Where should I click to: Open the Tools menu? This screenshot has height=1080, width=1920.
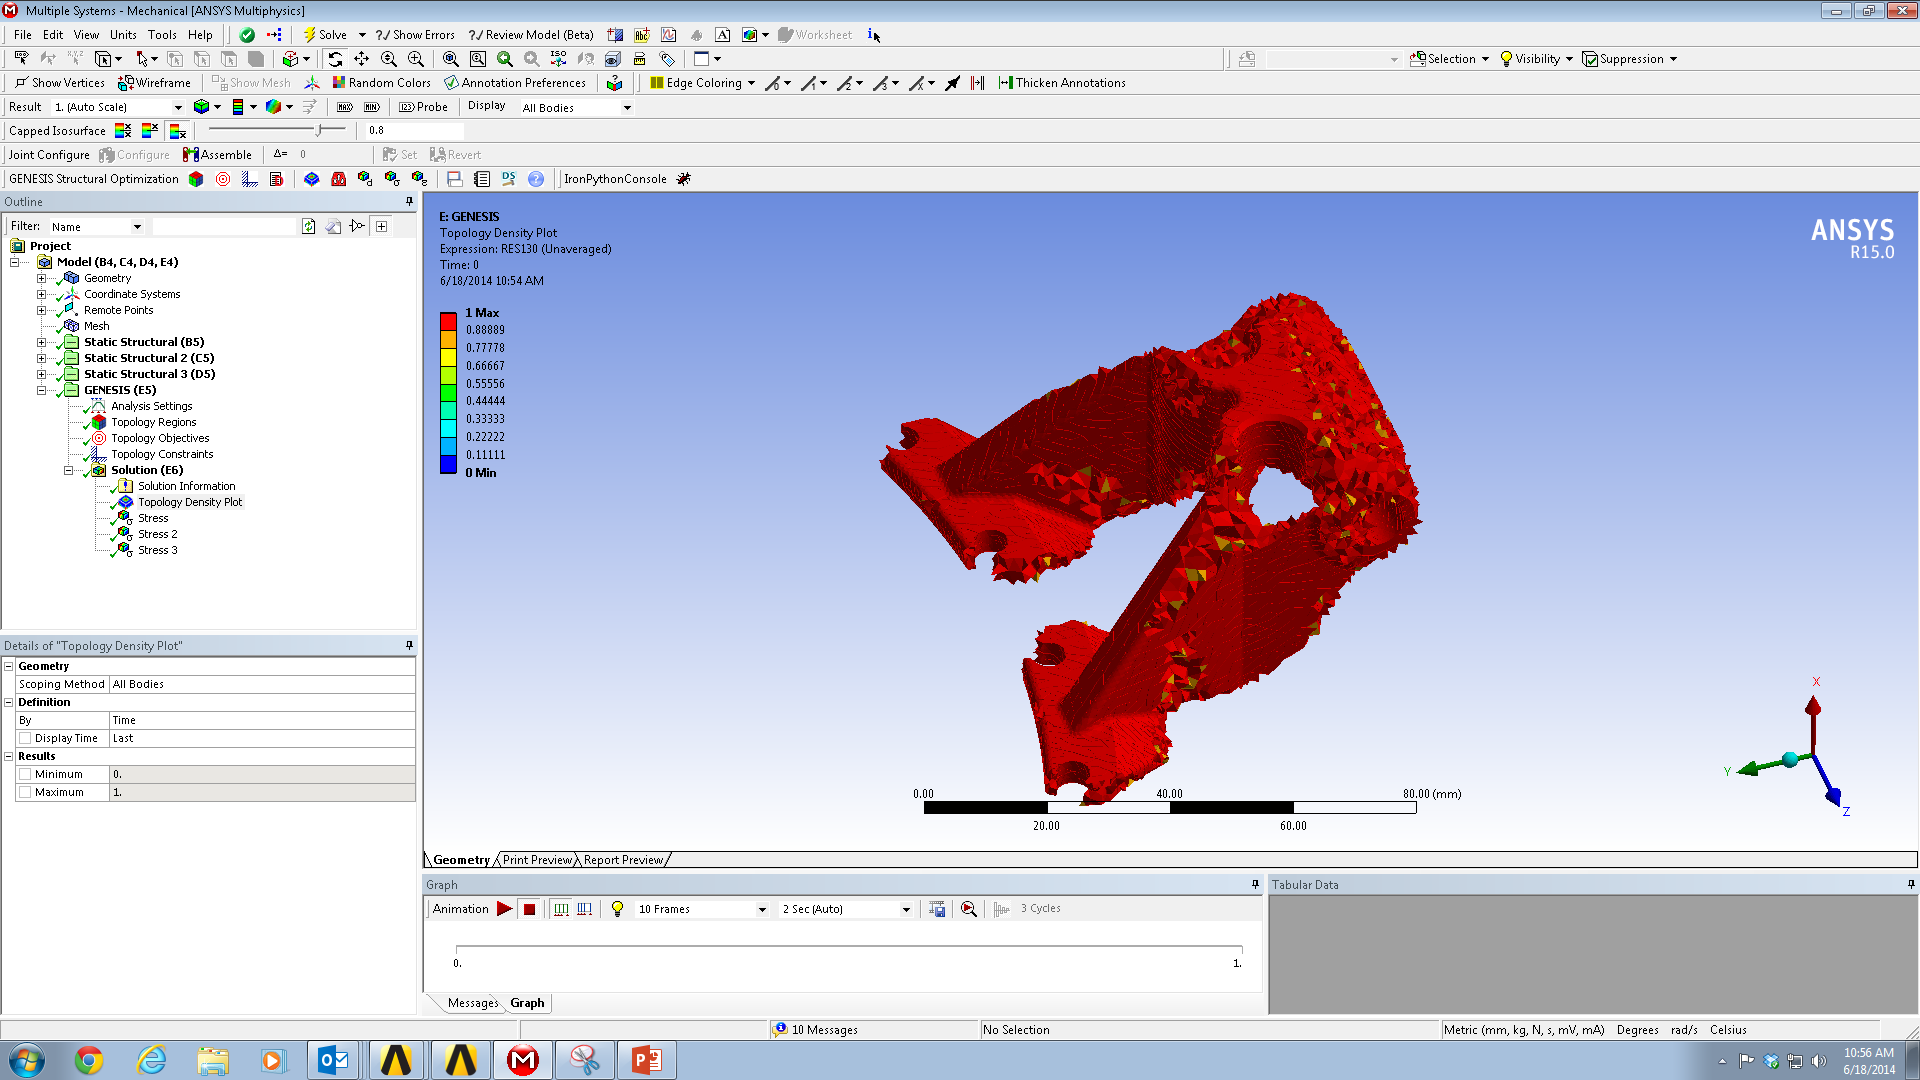[162, 34]
